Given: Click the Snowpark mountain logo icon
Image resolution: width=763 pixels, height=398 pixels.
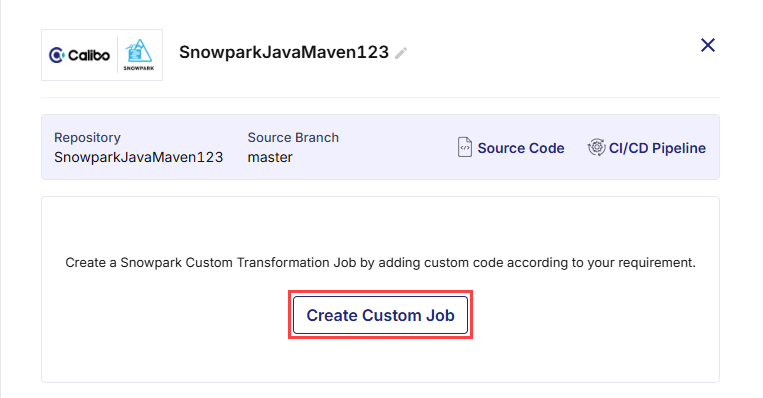Looking at the screenshot, I should 139,51.
